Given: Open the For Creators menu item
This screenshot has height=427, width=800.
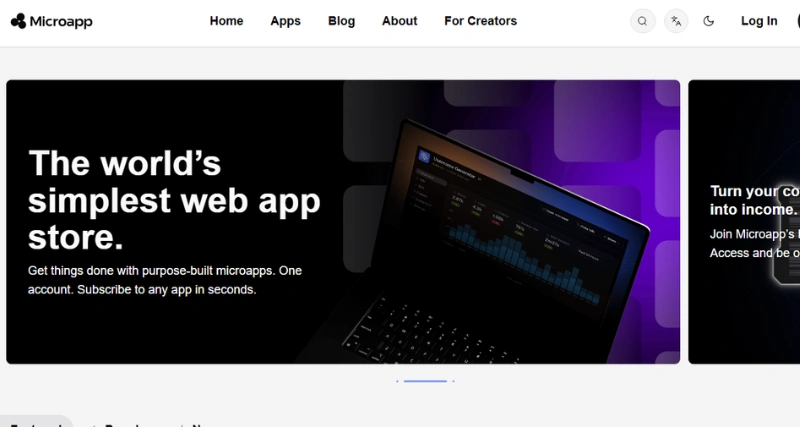Looking at the screenshot, I should pos(481,21).
